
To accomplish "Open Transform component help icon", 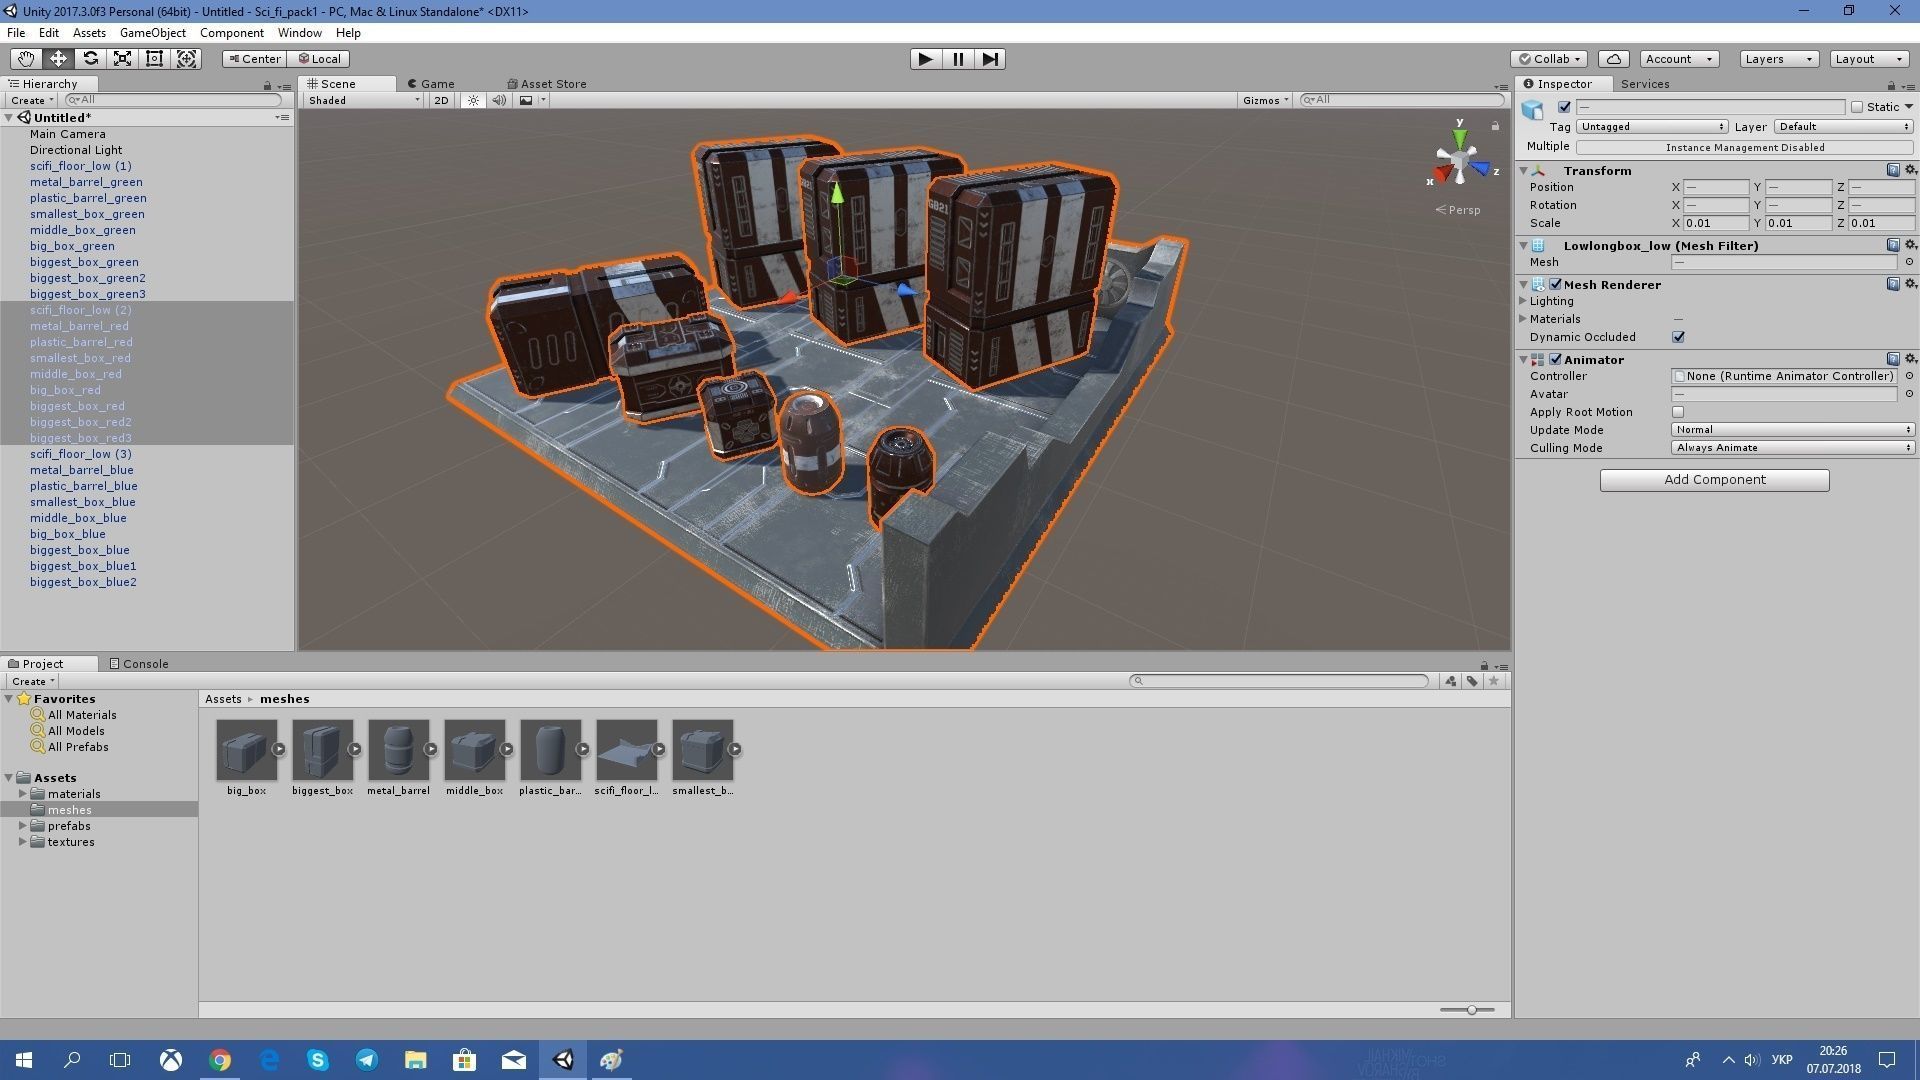I will point(1892,171).
